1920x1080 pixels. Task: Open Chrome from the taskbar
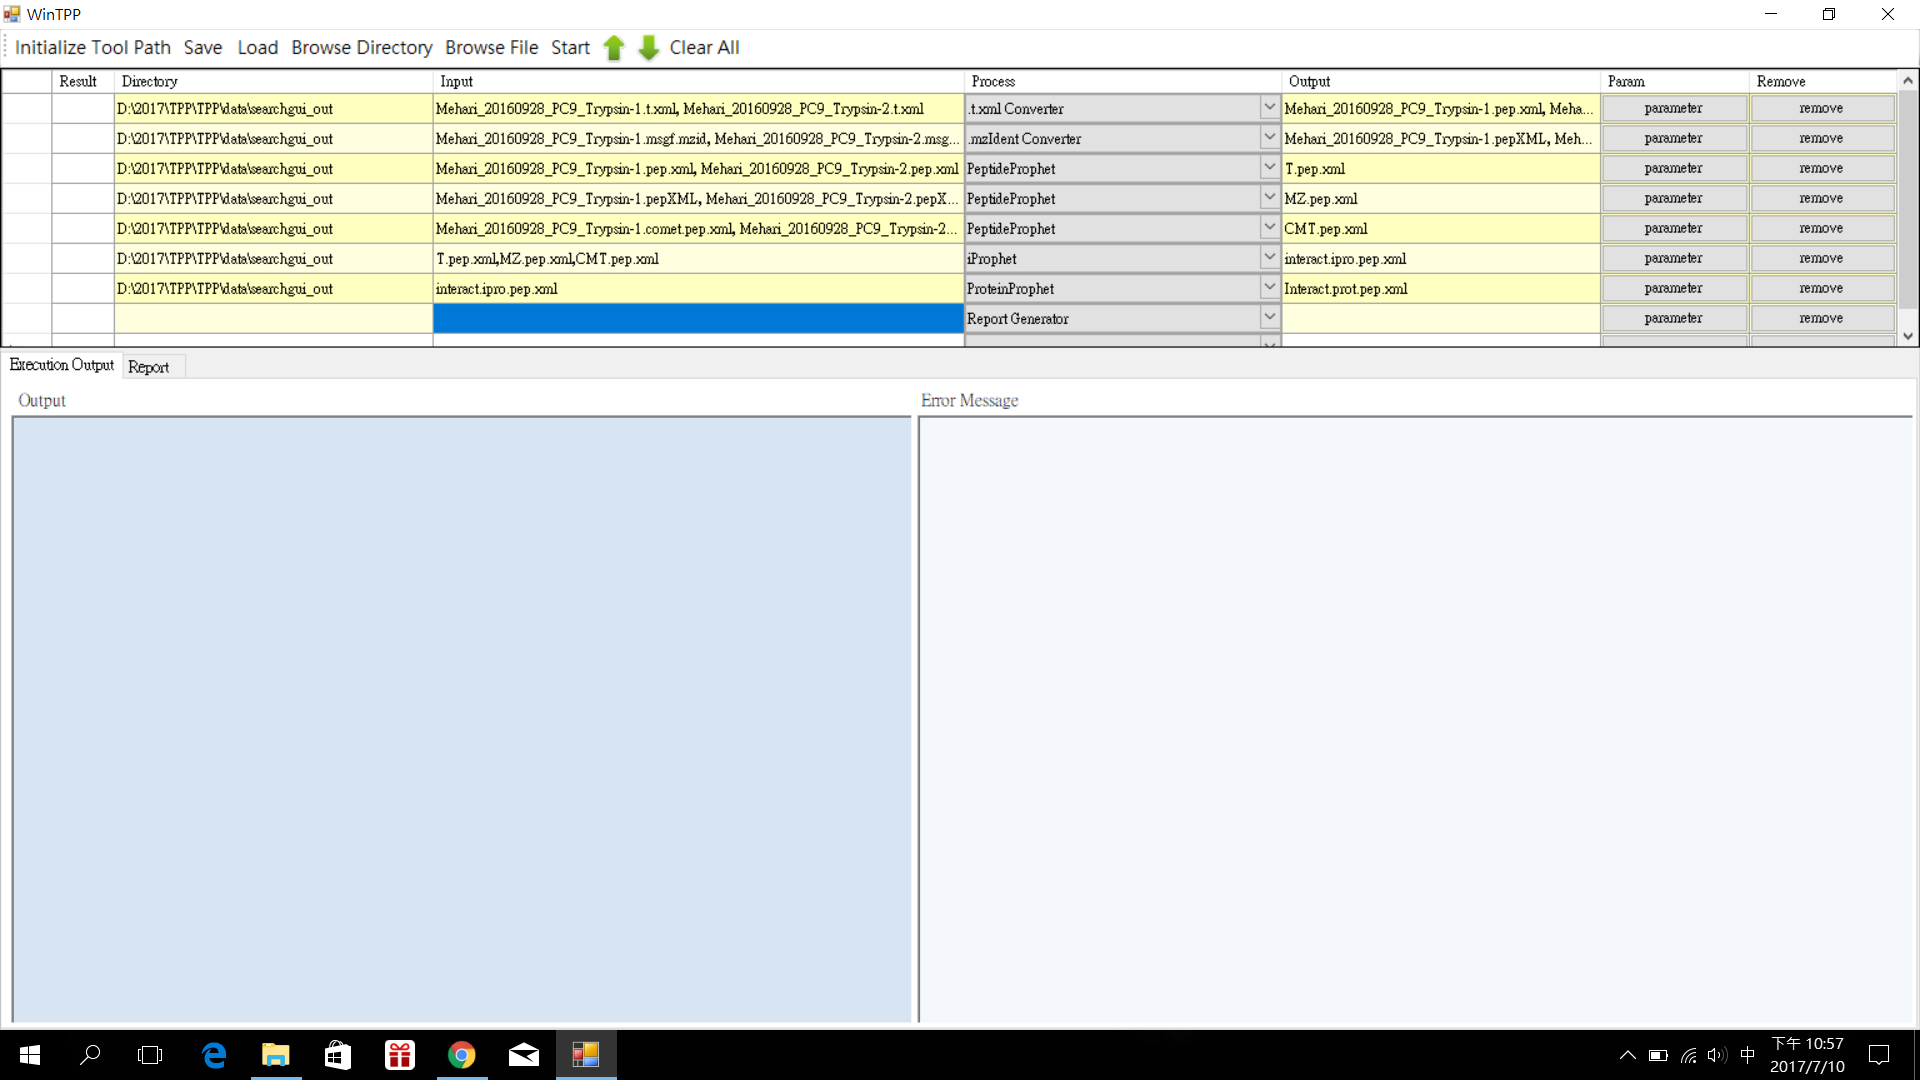(461, 1055)
